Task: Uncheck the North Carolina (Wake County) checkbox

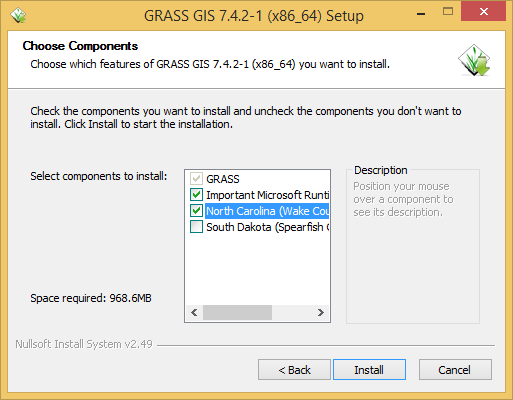Action: coord(196,211)
